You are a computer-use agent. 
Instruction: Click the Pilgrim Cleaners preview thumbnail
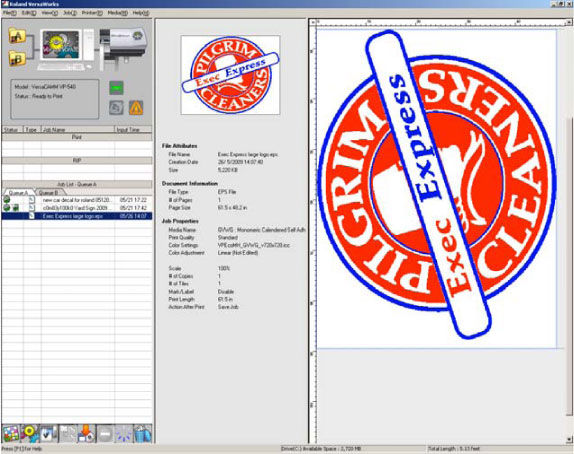(230, 75)
